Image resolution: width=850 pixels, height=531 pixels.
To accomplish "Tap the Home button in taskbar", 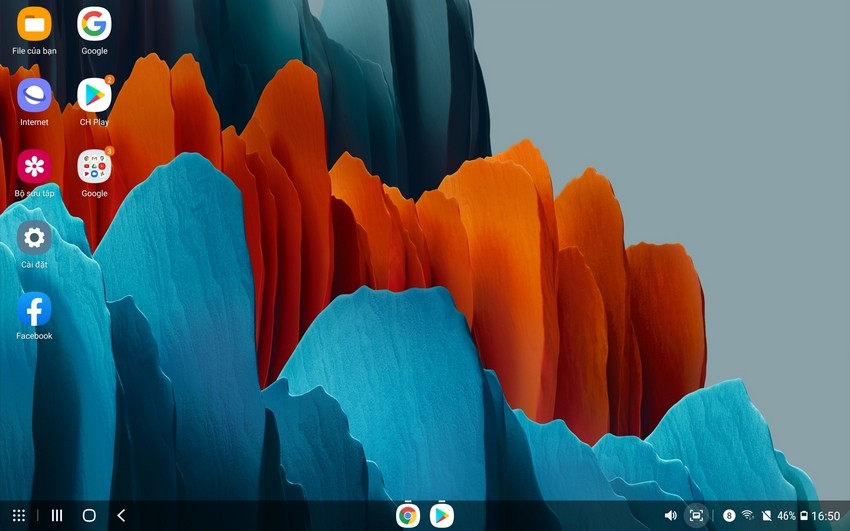I will tap(89, 515).
